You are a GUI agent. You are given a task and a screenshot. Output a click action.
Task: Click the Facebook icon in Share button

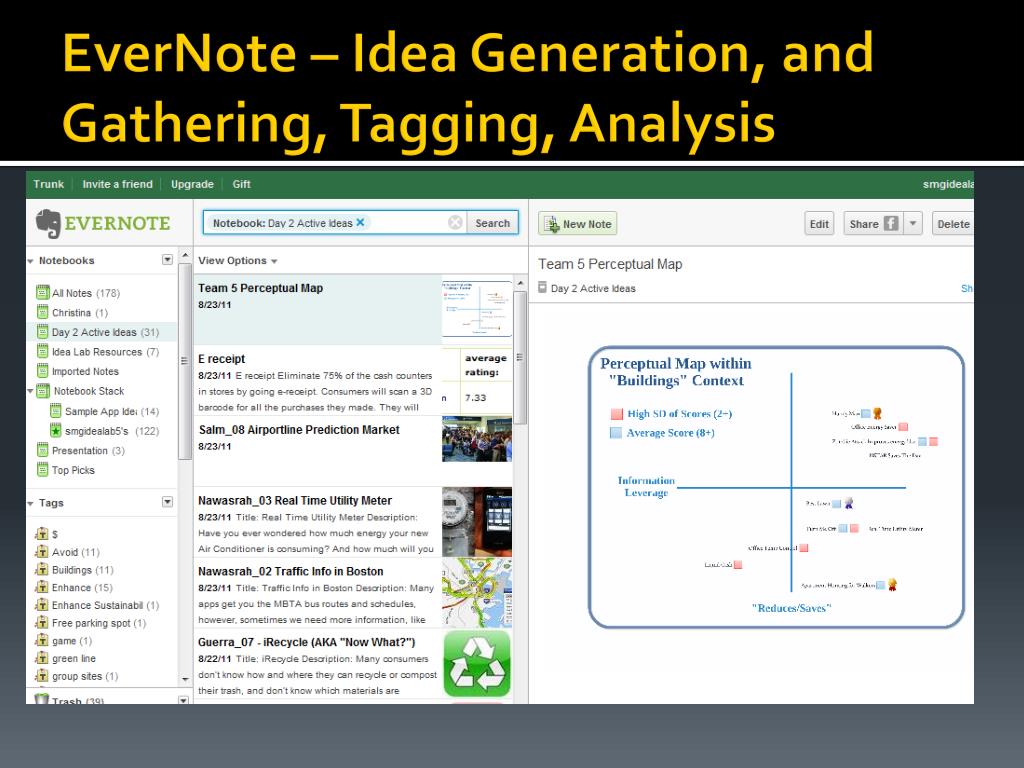(x=891, y=223)
